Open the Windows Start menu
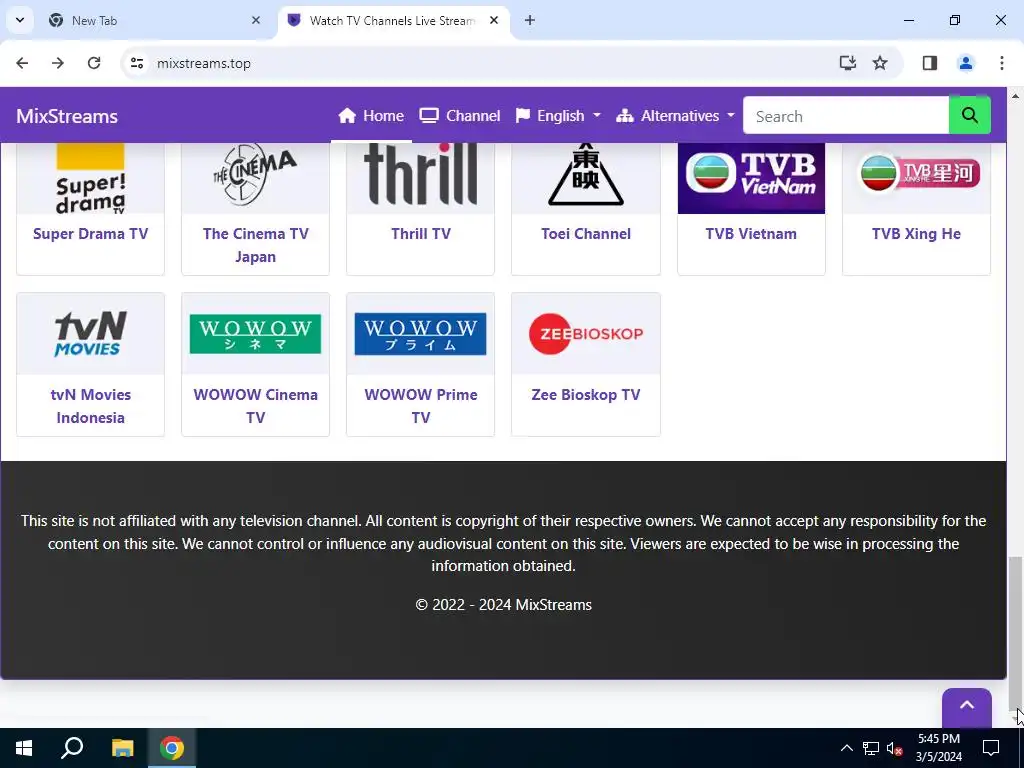 click(x=24, y=748)
